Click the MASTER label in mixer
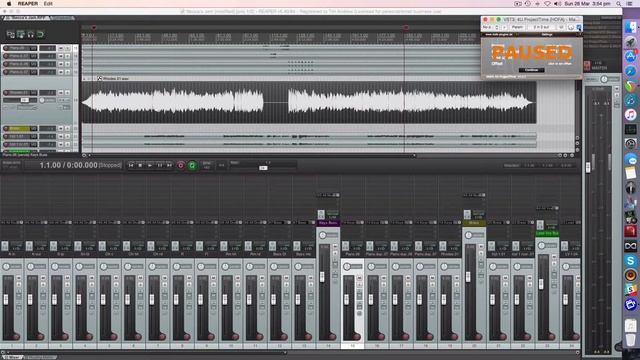This screenshot has height=360, width=640. (599, 68)
